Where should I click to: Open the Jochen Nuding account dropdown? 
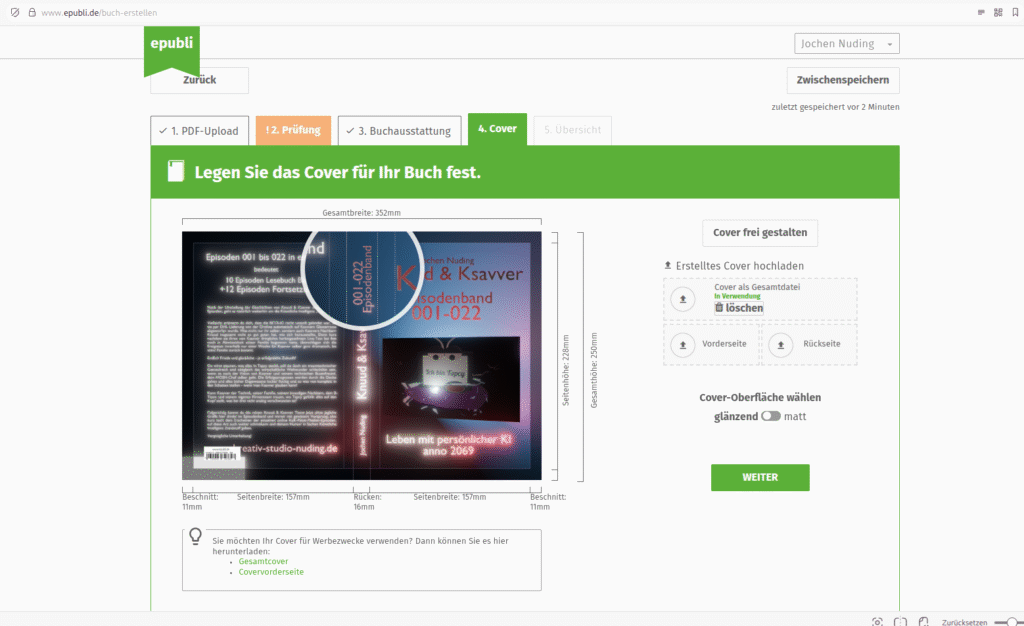click(x=847, y=44)
